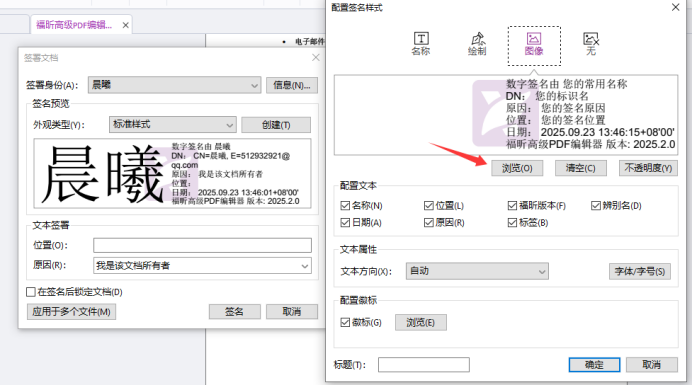Click the 位置(O) text field
The width and height of the screenshot is (693, 386).
pos(202,245)
